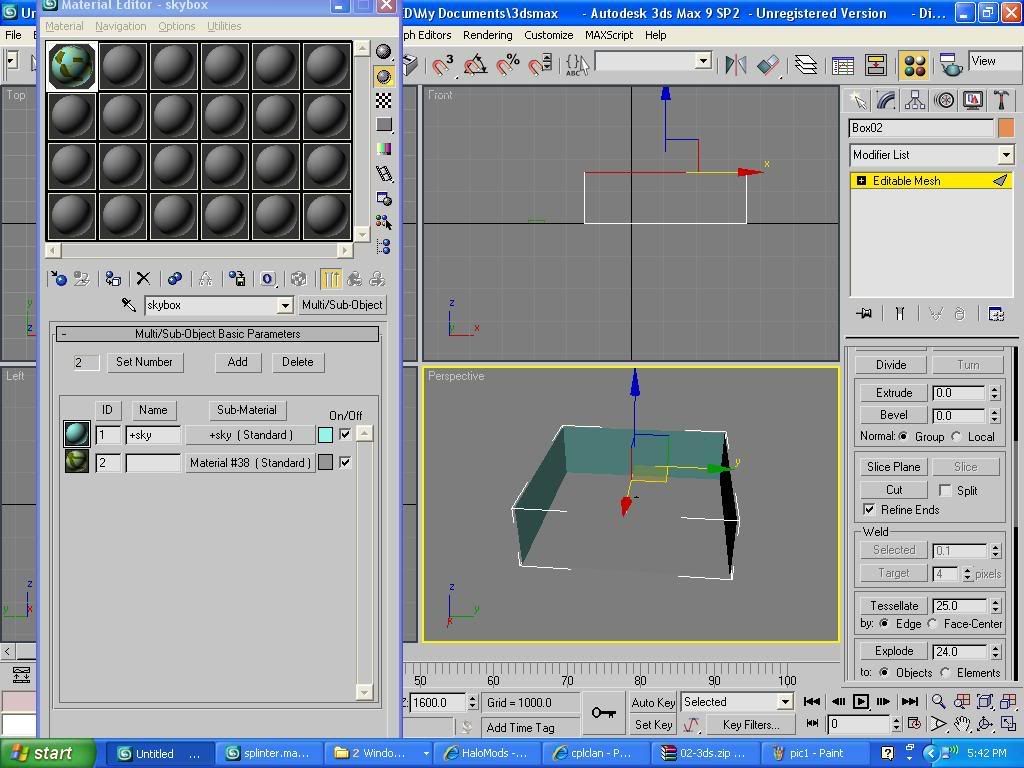Click Play Animation button
1024x768 pixels.
pyautogui.click(x=861, y=701)
